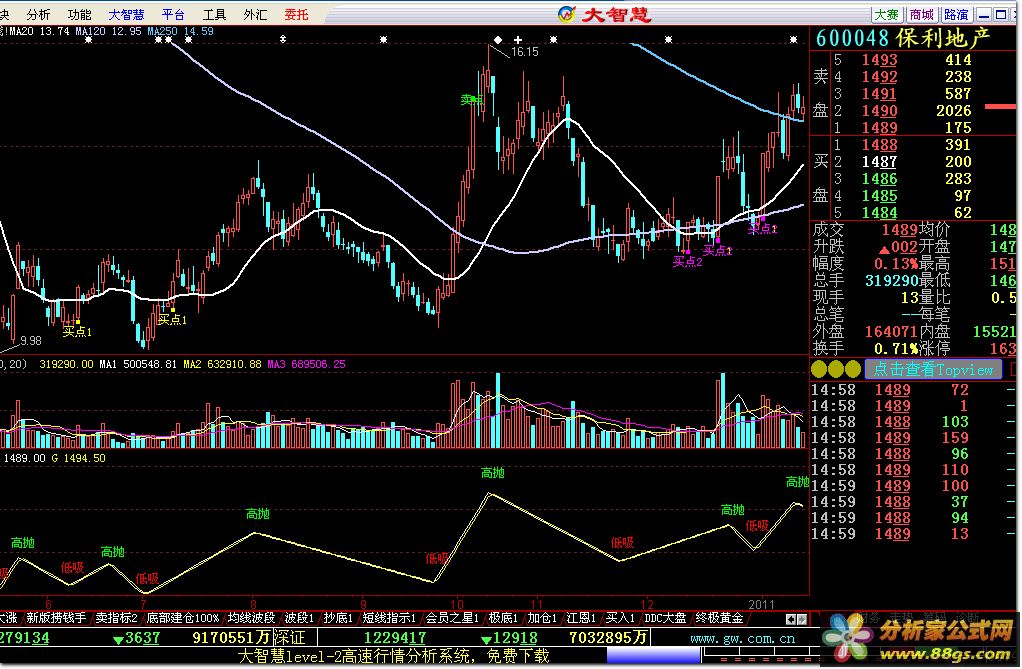Select the 短线指示1 indicator tab

389,617
